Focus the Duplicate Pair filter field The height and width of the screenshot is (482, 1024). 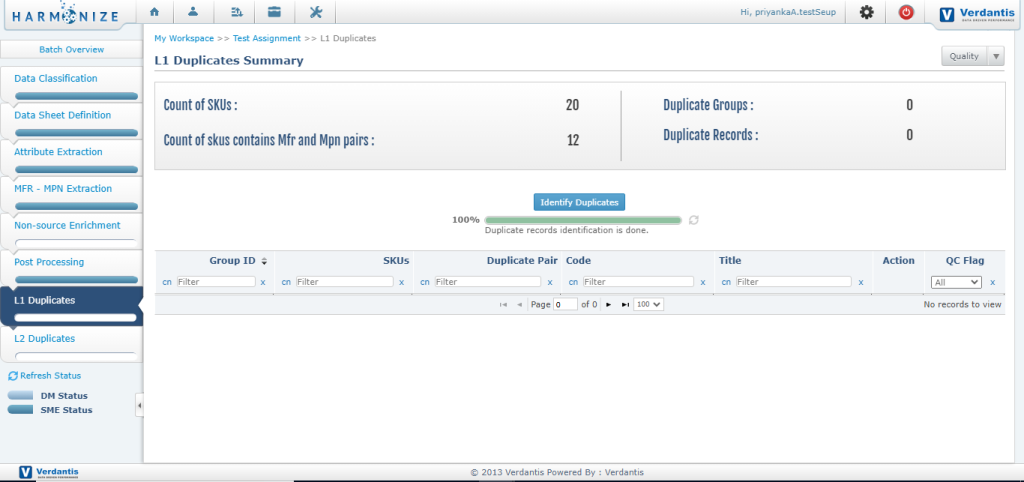(487, 282)
